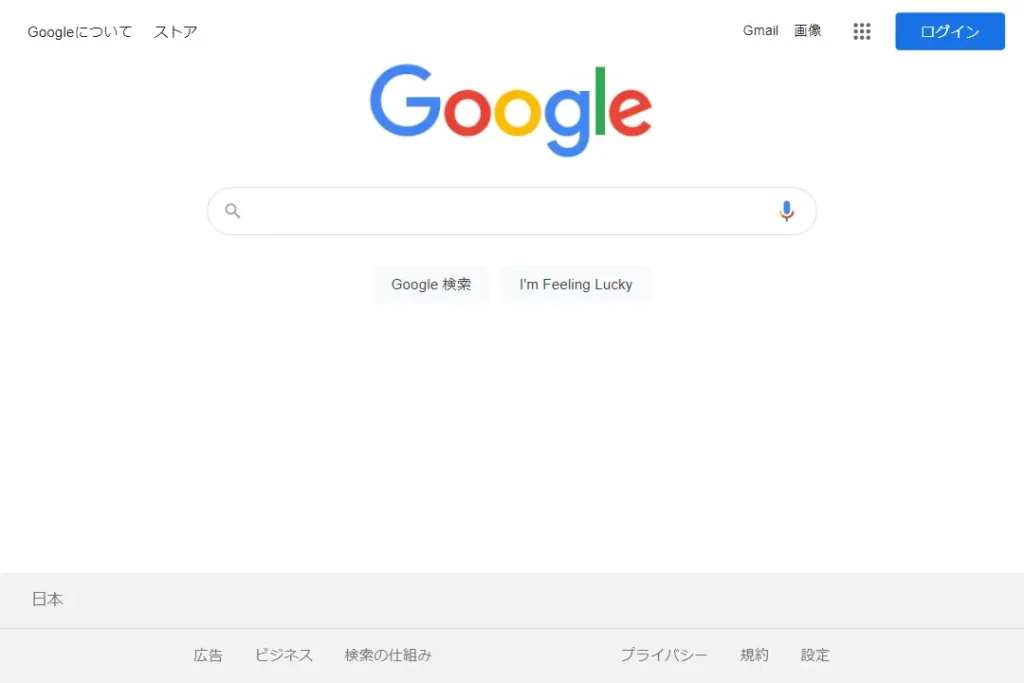Open the Google apps grid icon
The height and width of the screenshot is (683, 1024).
(x=861, y=31)
